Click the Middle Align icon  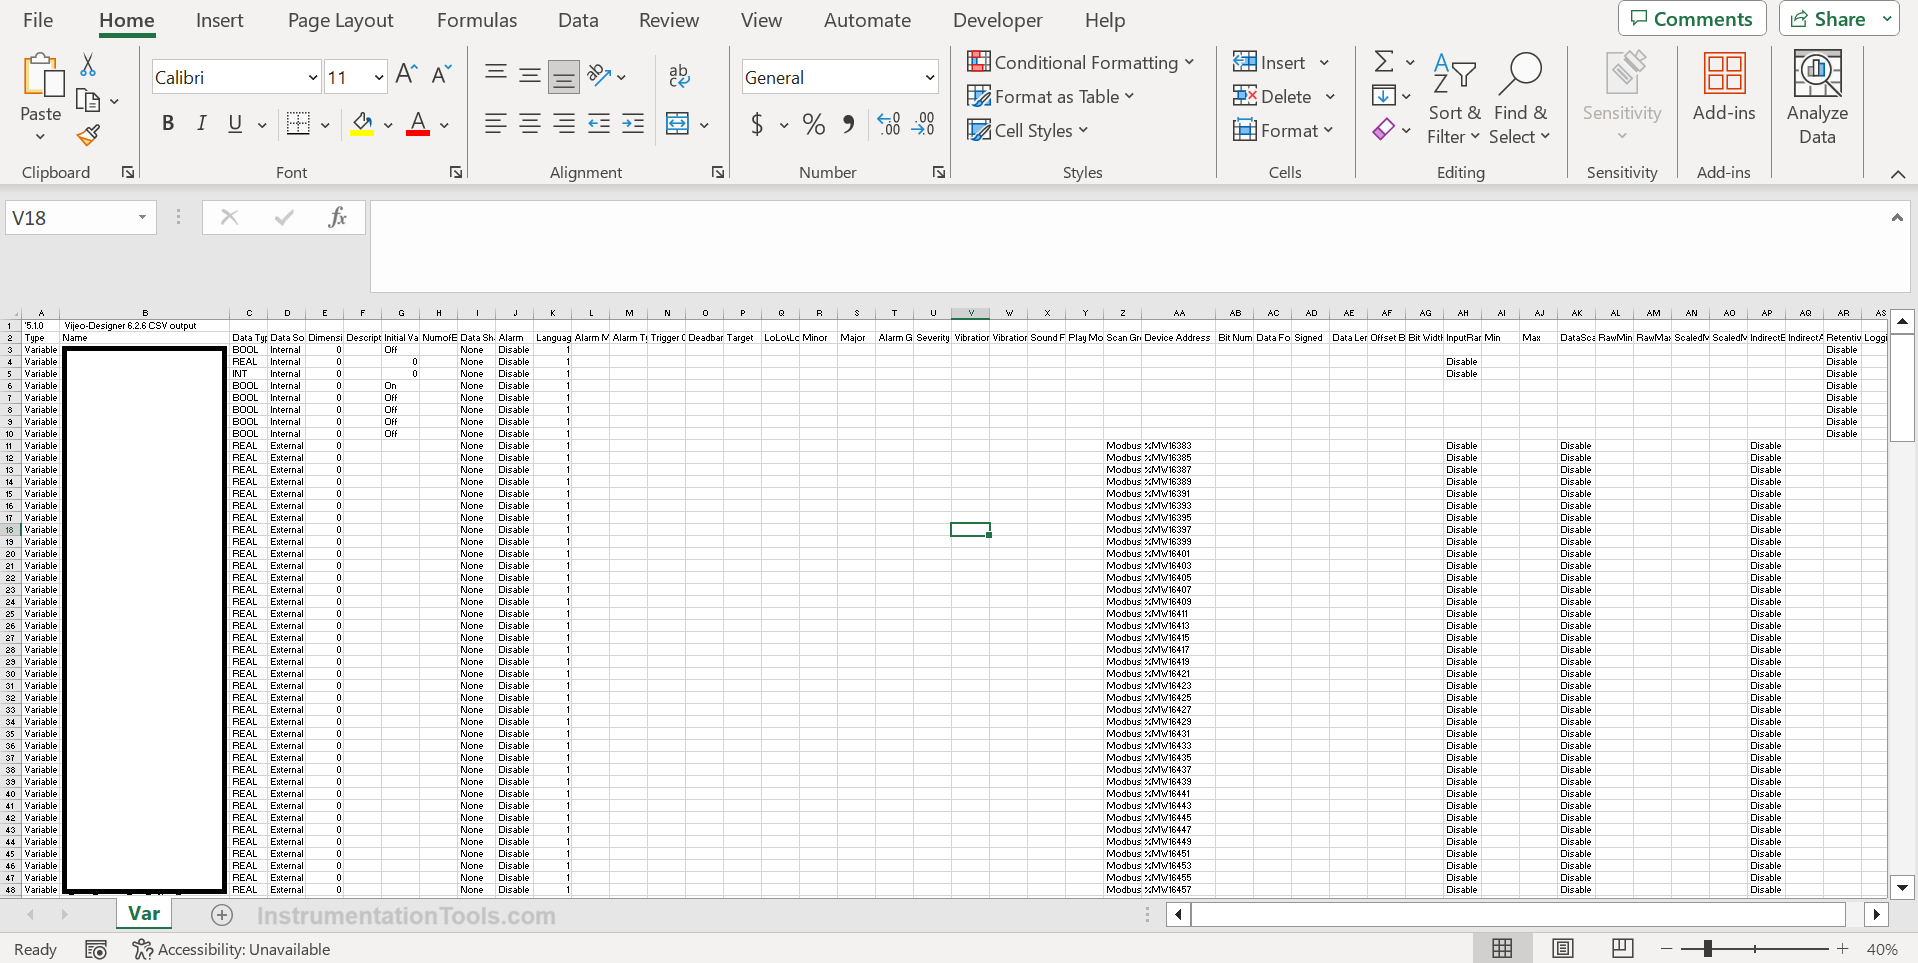(x=530, y=74)
